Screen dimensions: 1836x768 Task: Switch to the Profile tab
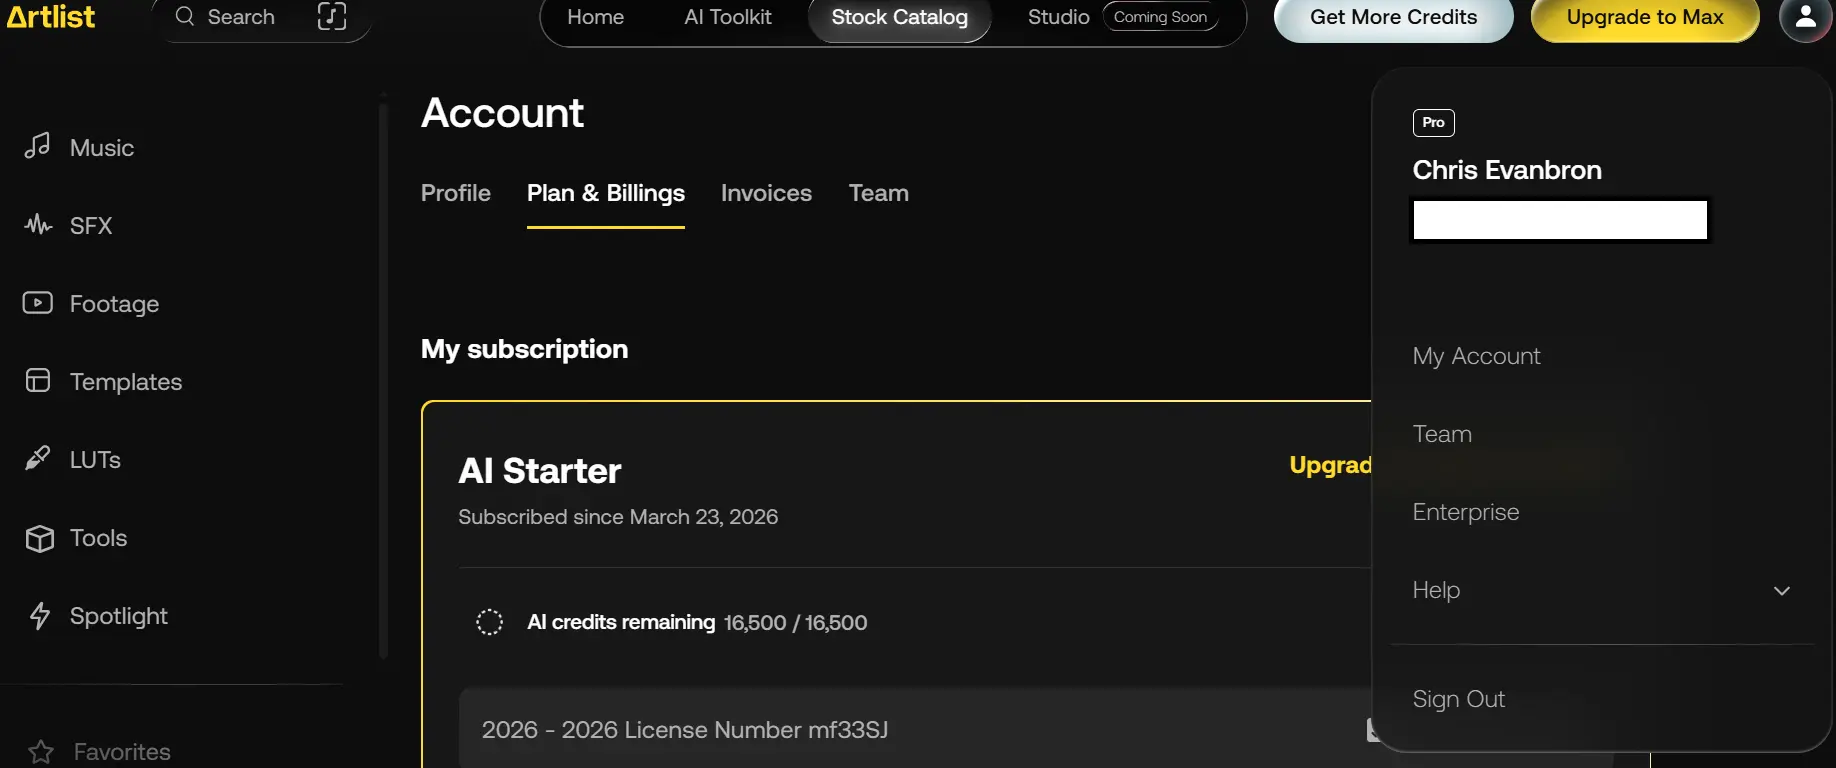tap(456, 193)
